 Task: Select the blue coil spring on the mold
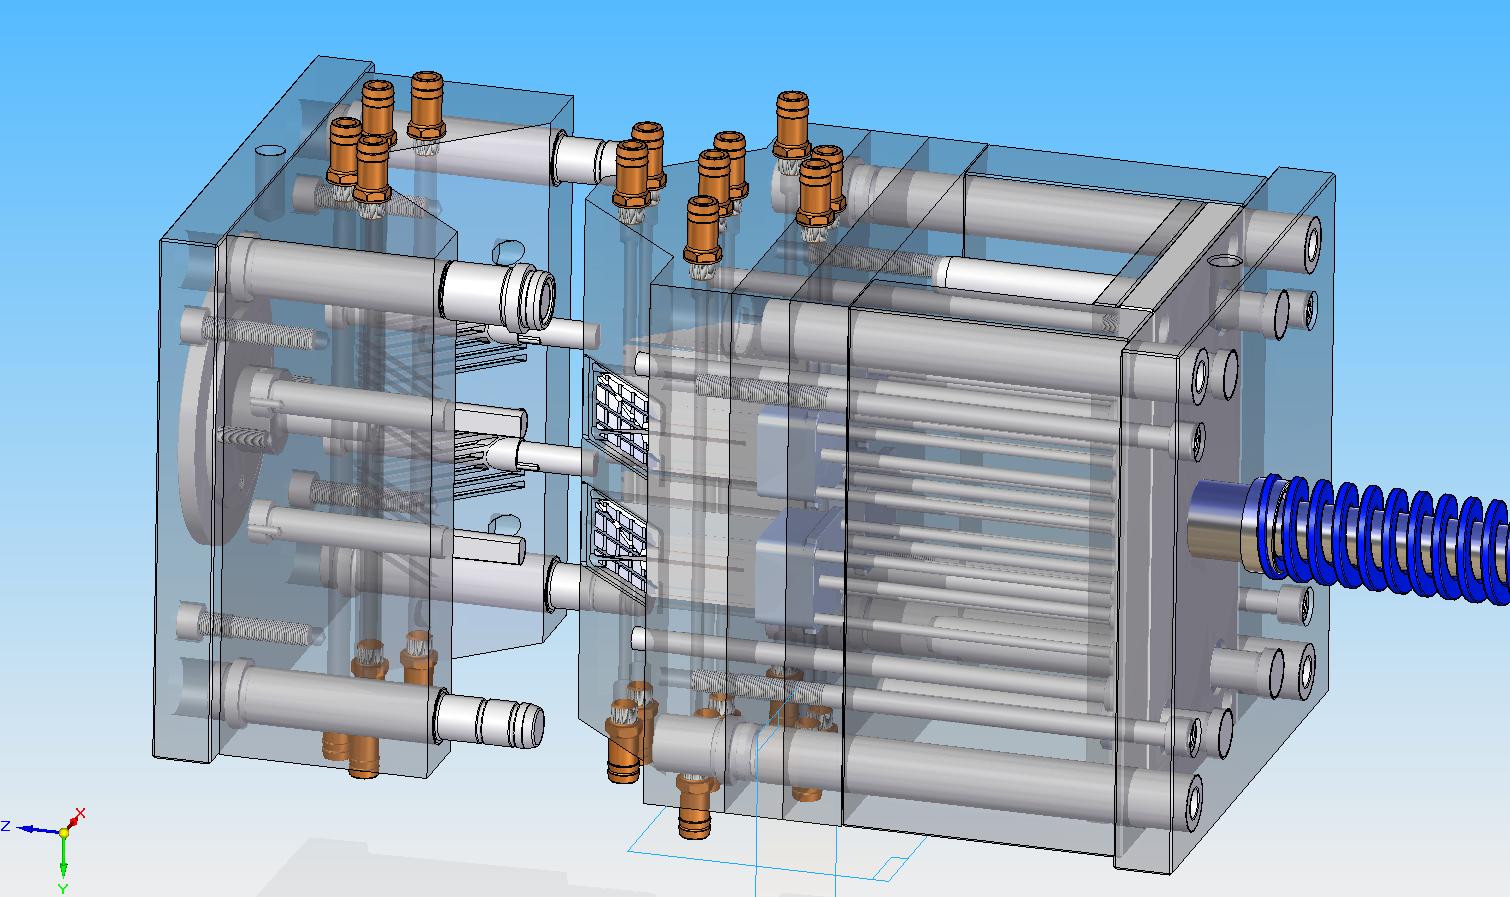pos(1385,539)
